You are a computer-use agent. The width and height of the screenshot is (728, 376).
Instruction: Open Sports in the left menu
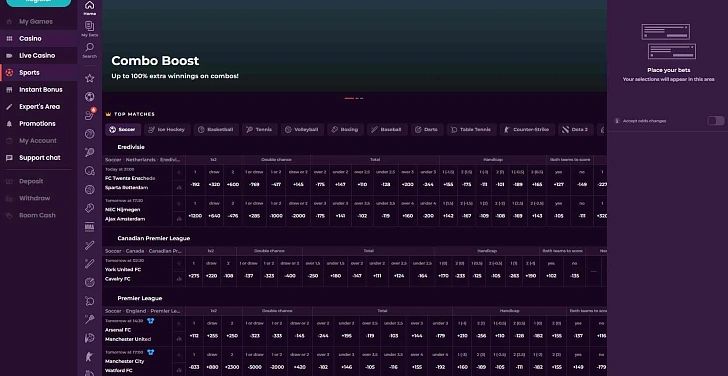[39, 72]
